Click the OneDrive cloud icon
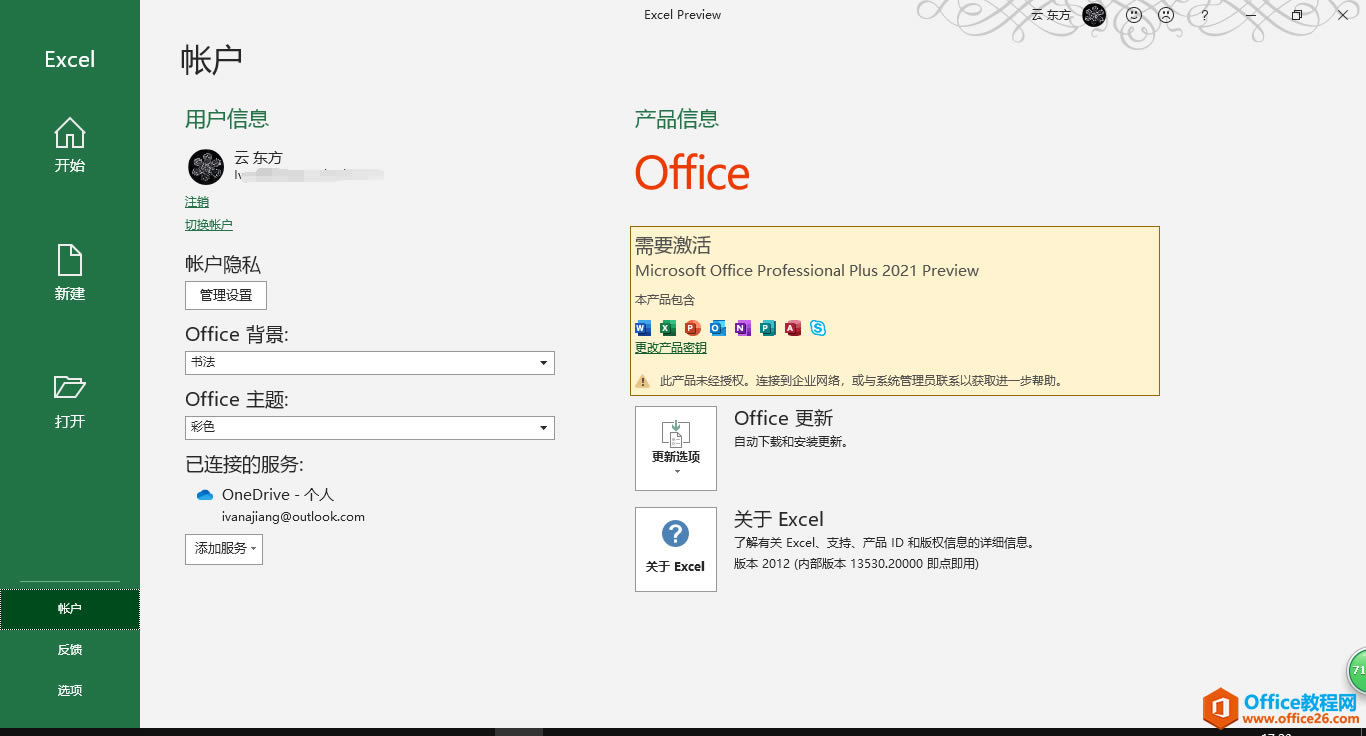This screenshot has height=736, width=1366. pyautogui.click(x=204, y=494)
